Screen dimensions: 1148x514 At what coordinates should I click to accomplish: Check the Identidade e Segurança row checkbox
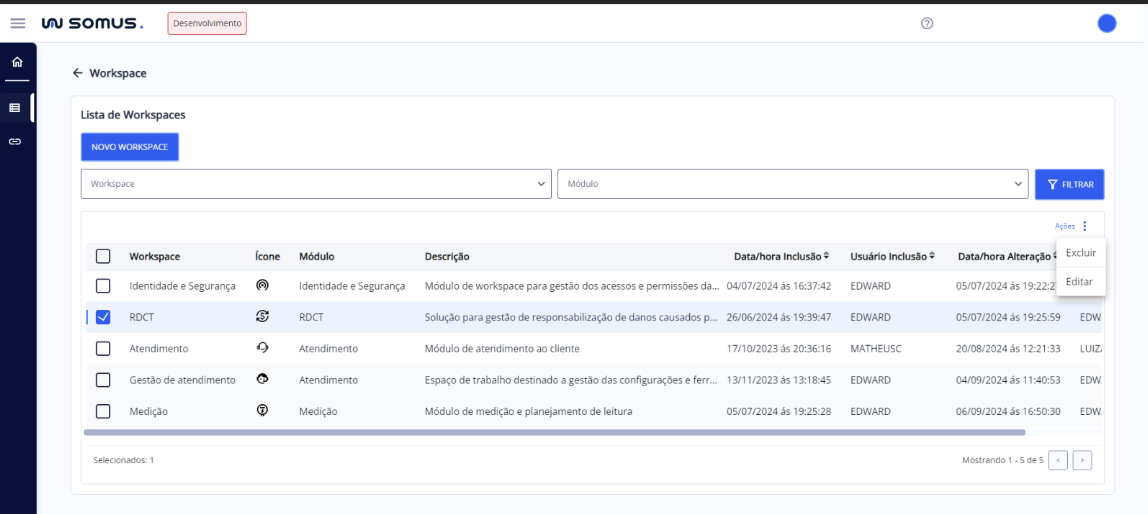tap(103, 286)
